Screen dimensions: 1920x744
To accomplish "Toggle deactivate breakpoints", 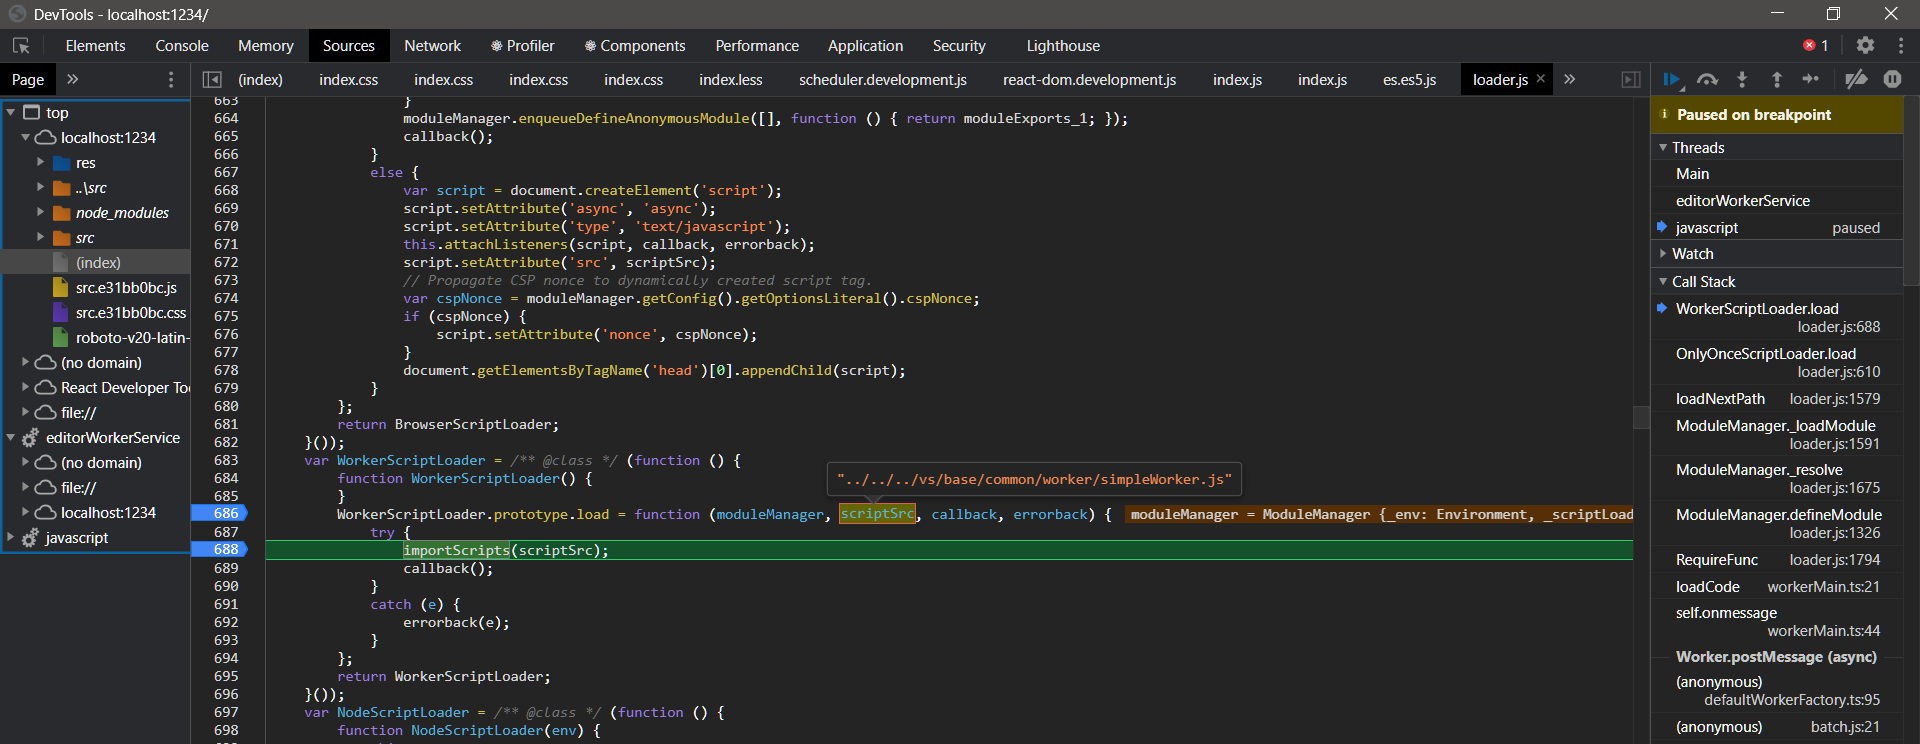I will pyautogui.click(x=1856, y=79).
